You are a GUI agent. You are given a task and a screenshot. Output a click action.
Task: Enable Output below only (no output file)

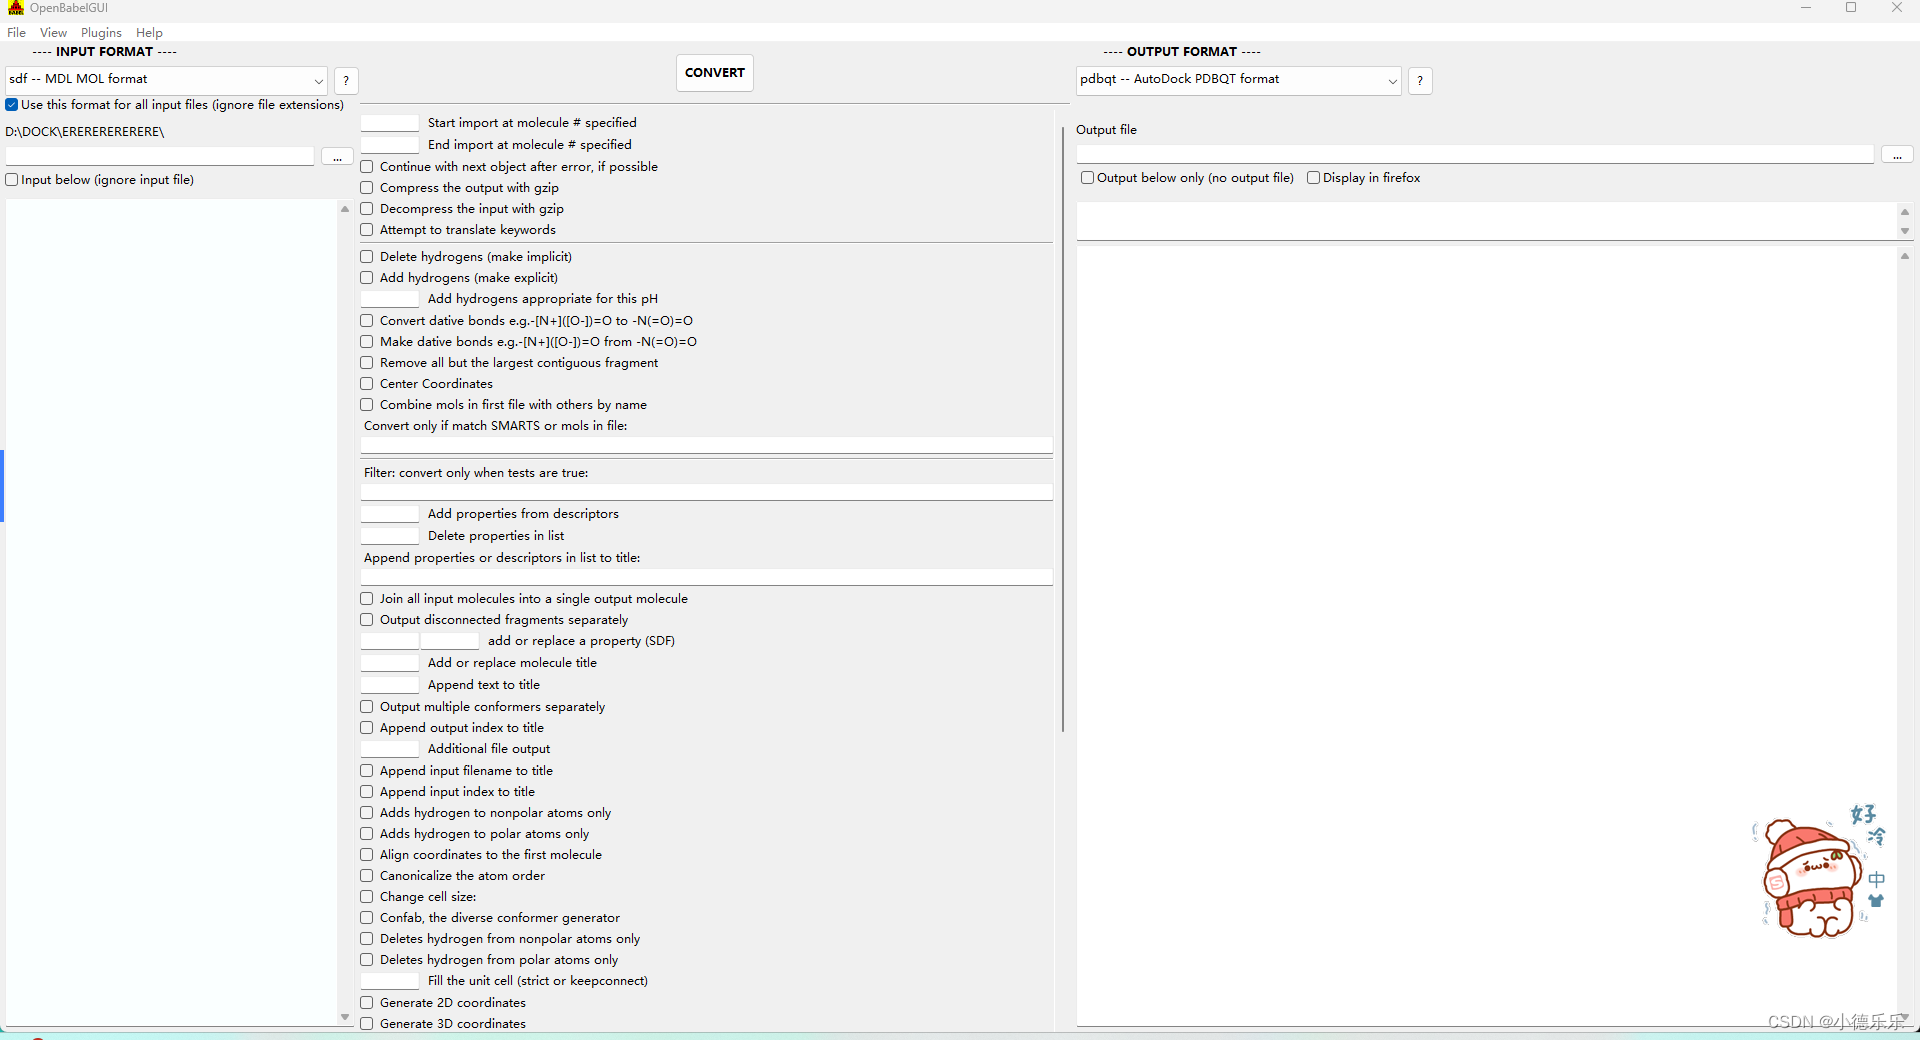1087,178
